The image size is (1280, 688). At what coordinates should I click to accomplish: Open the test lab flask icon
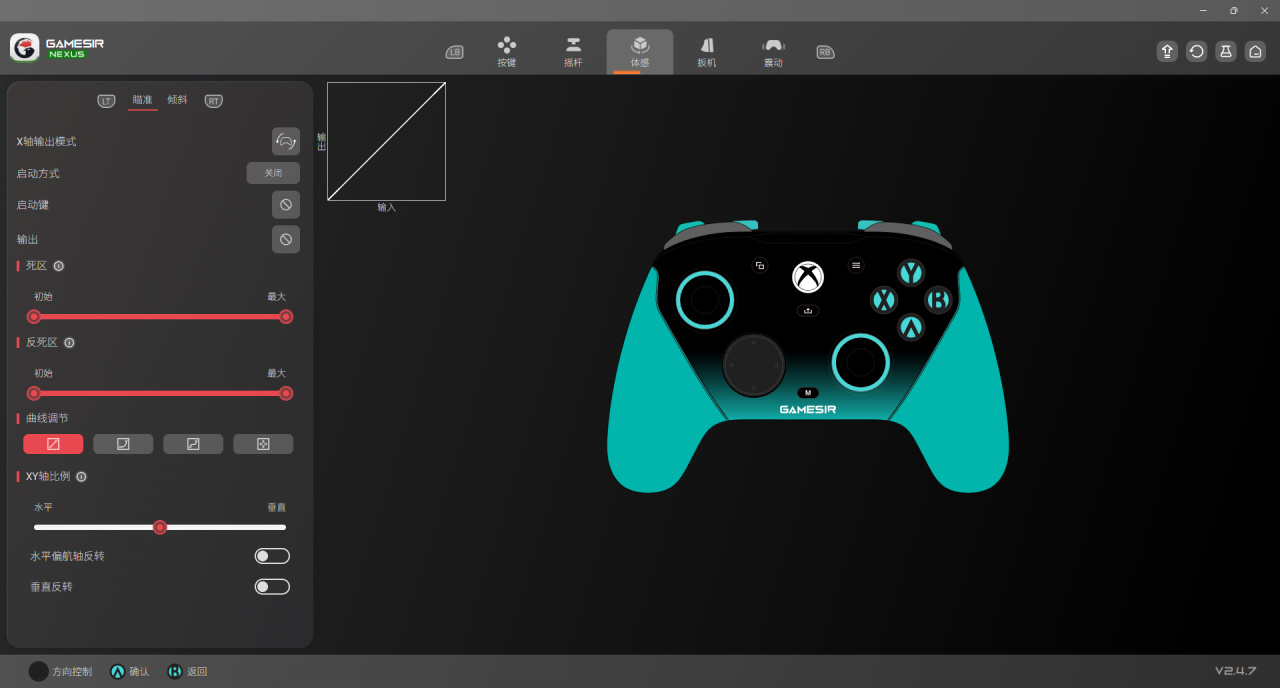[1226, 51]
